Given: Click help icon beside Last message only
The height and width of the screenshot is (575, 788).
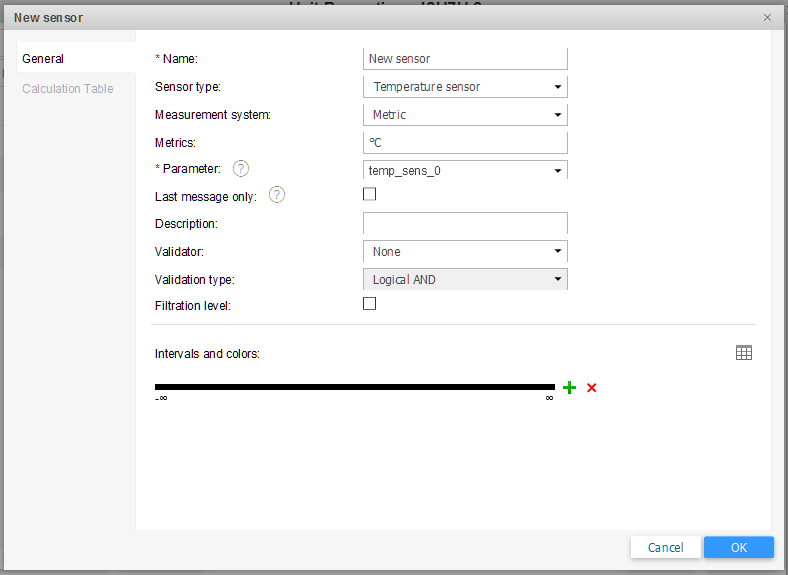Looking at the screenshot, I should click(x=277, y=195).
